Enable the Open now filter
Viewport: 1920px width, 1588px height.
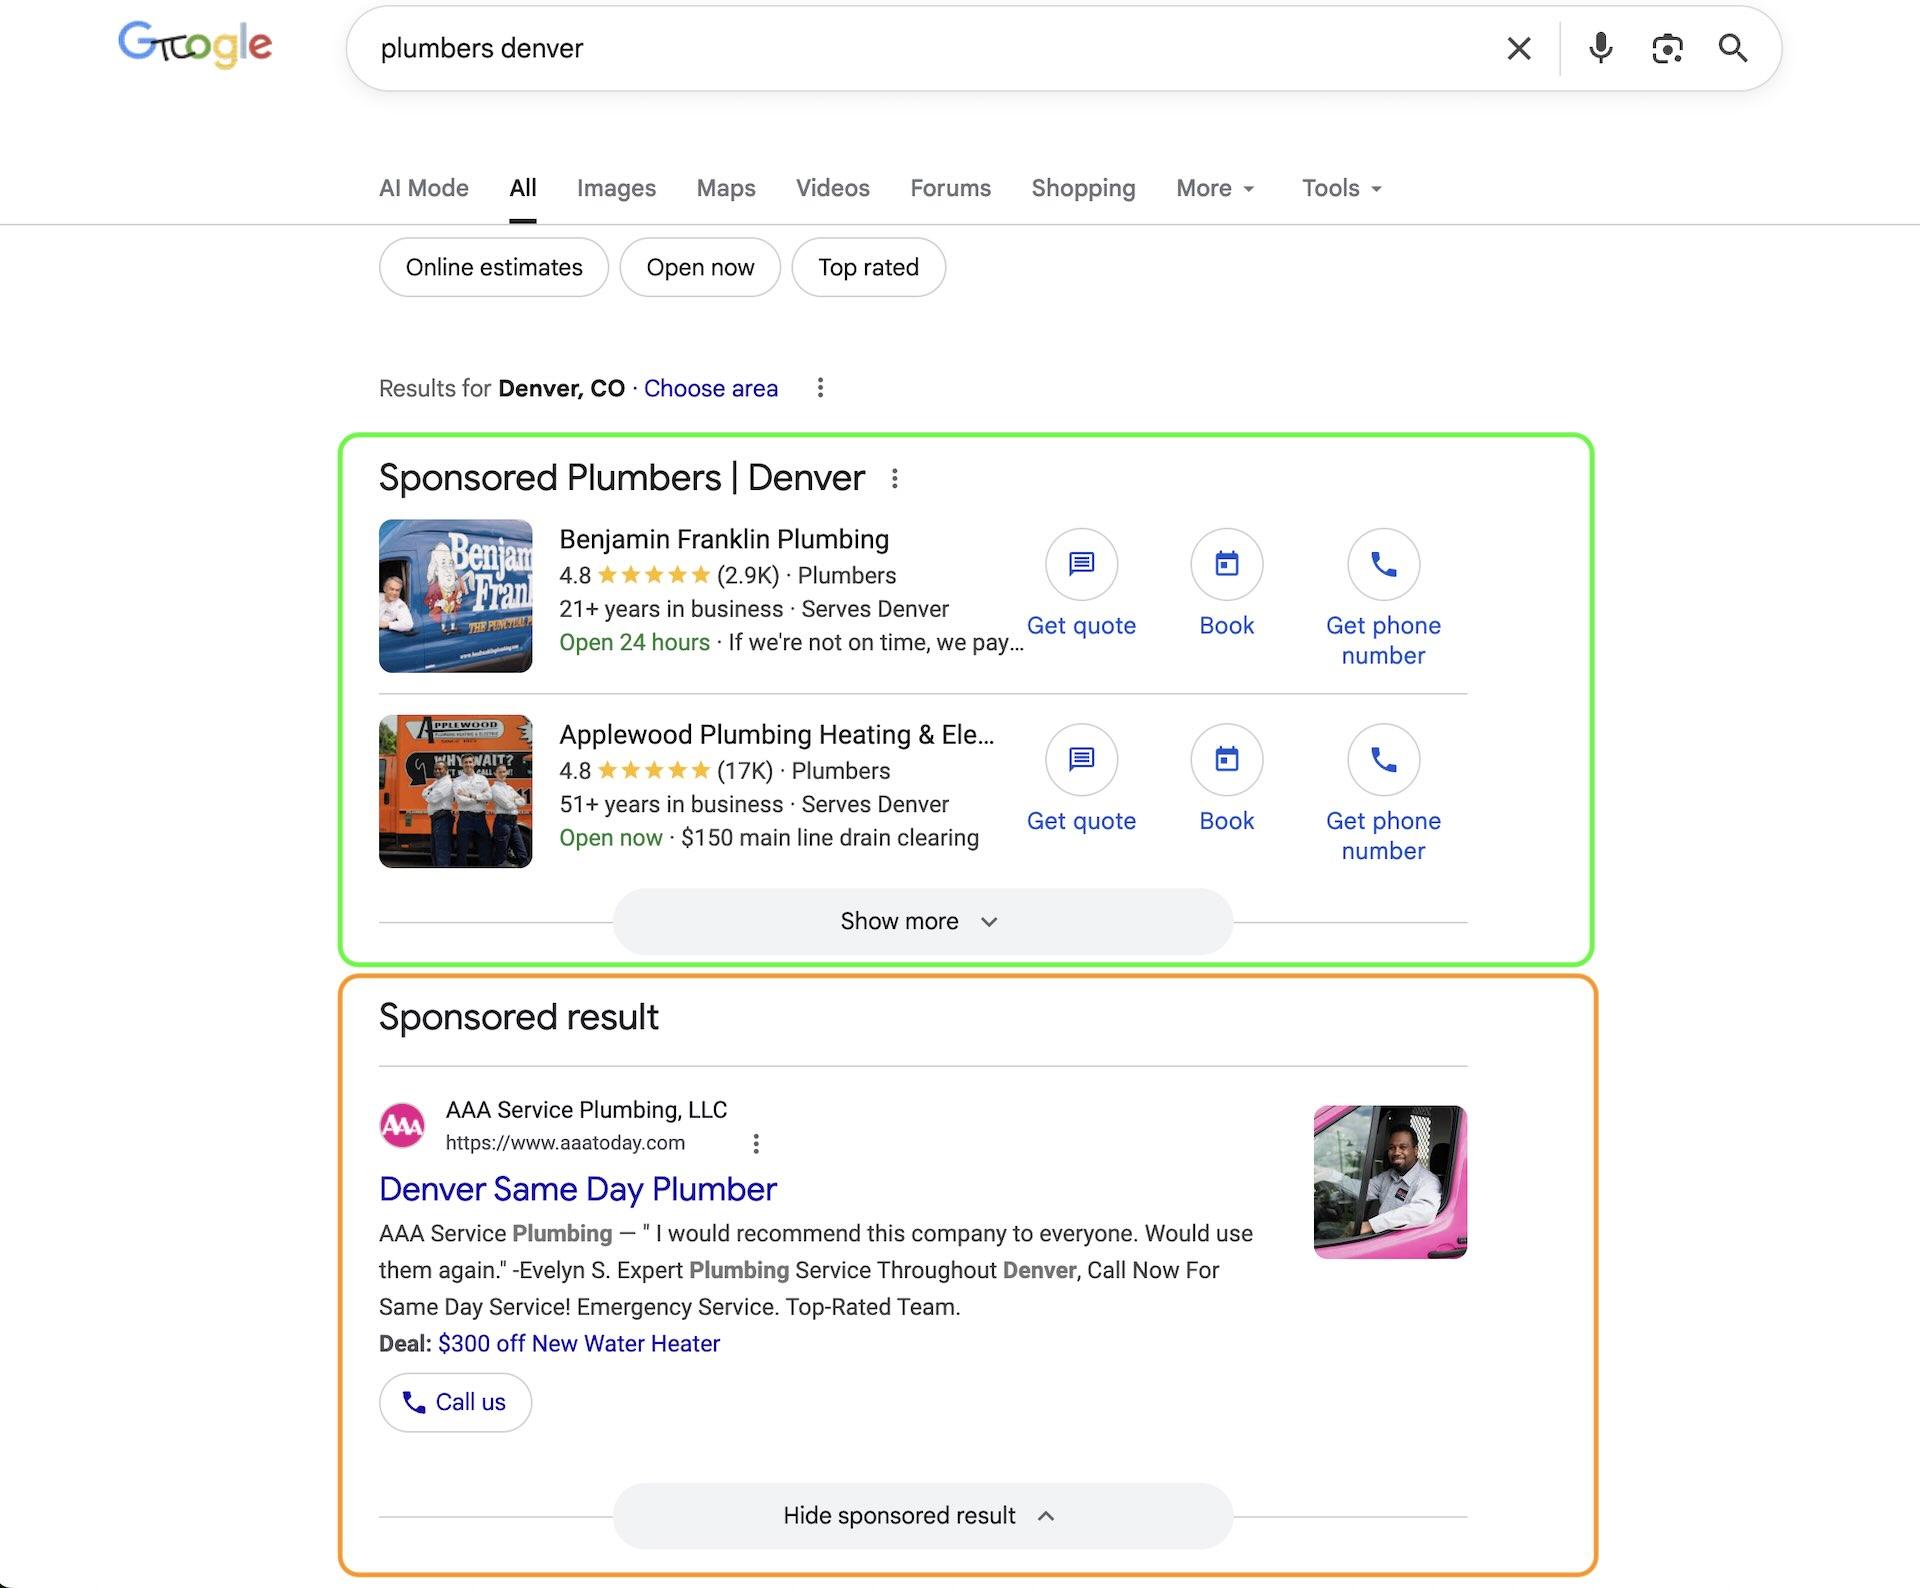tap(700, 267)
